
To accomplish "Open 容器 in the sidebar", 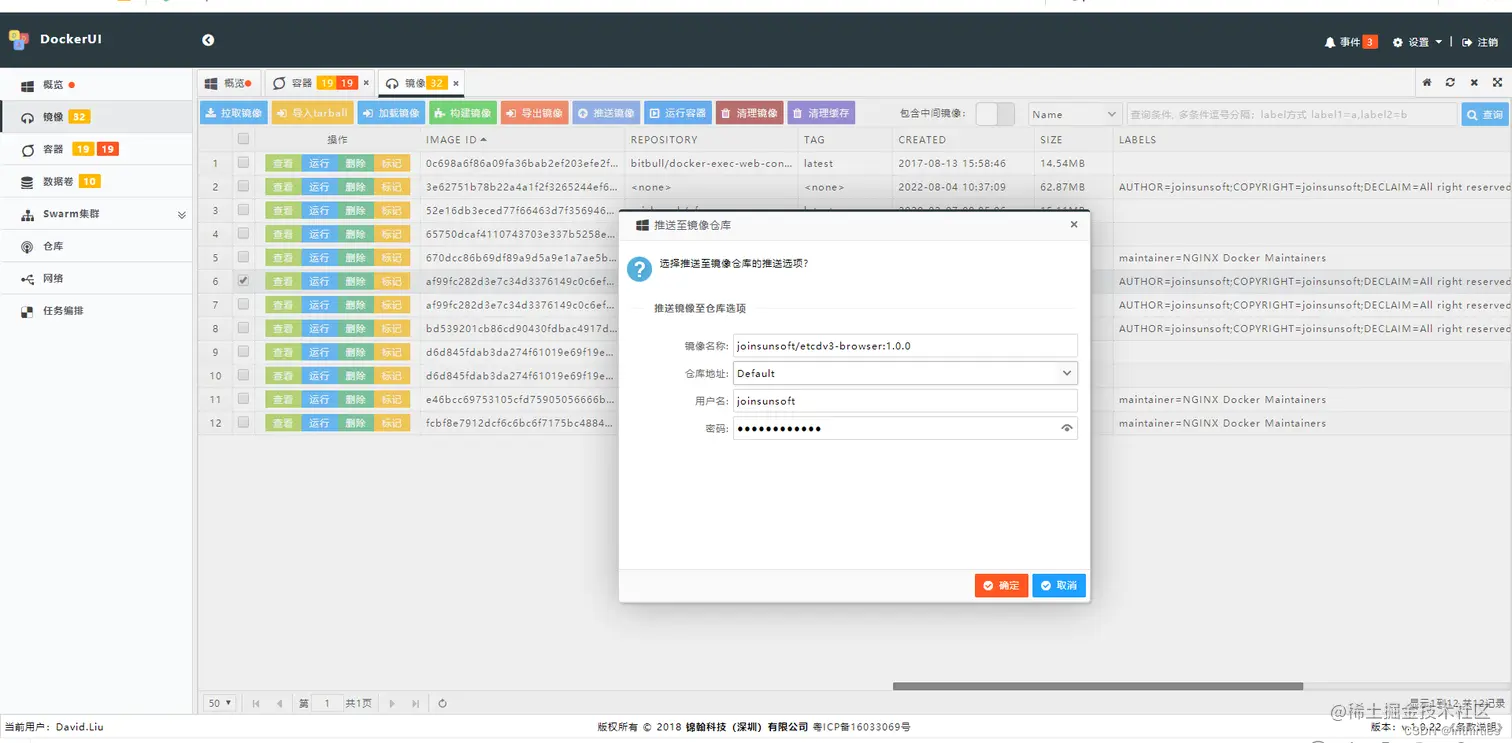I will [96, 149].
